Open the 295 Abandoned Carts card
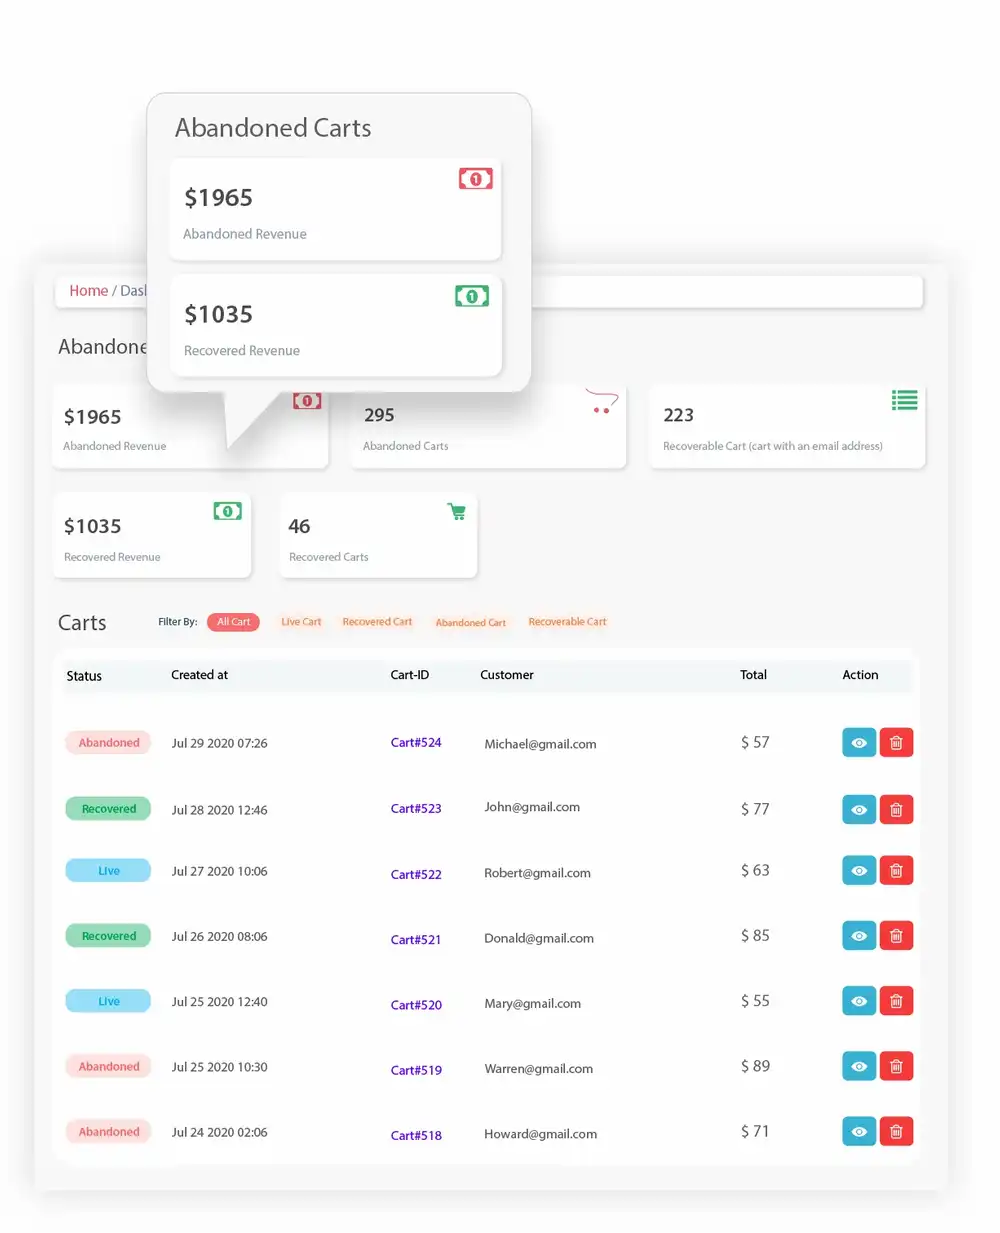Image resolution: width=1000 pixels, height=1233 pixels. tap(488, 427)
